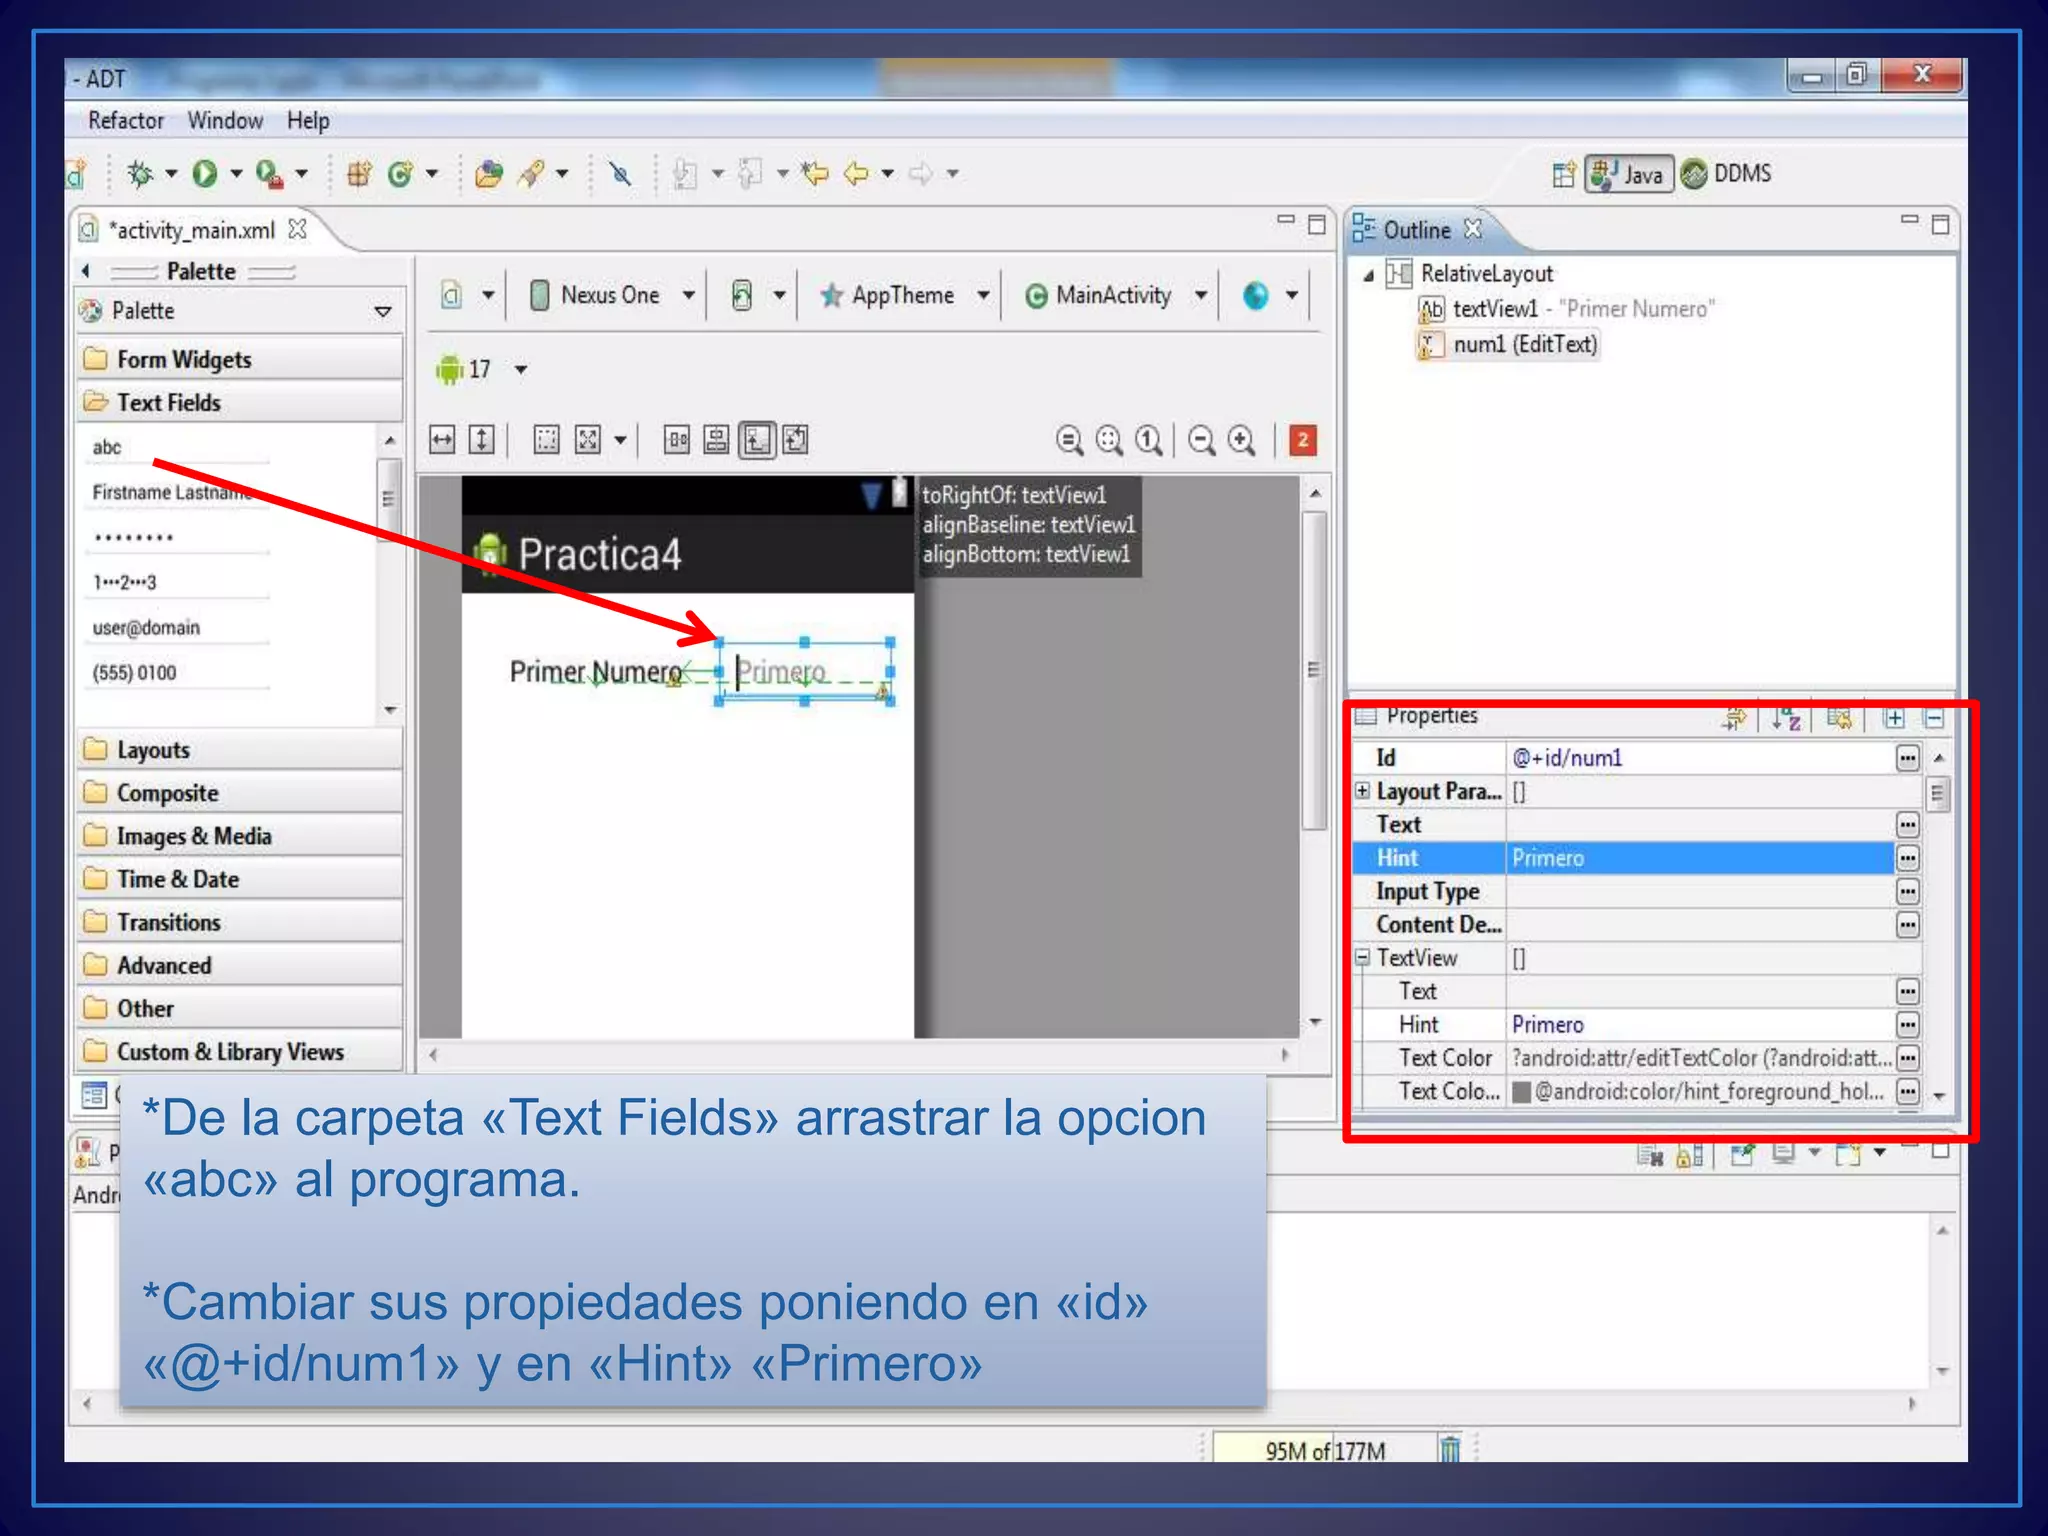The height and width of the screenshot is (1536, 2048).
Task: Click the Properties collapse all icon
Action: [x=1933, y=718]
